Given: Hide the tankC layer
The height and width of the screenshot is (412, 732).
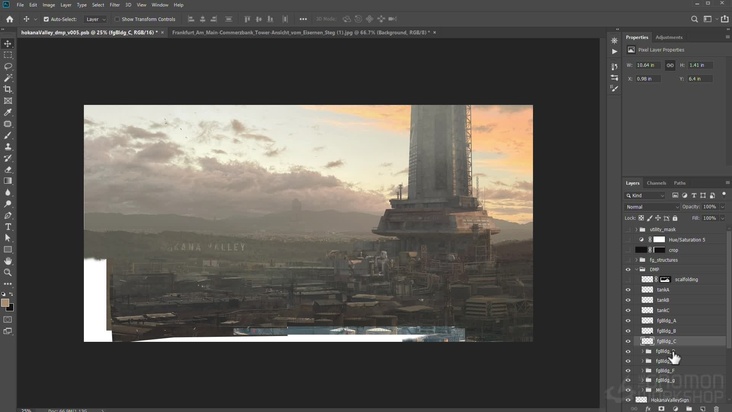Looking at the screenshot, I should [x=628, y=310].
